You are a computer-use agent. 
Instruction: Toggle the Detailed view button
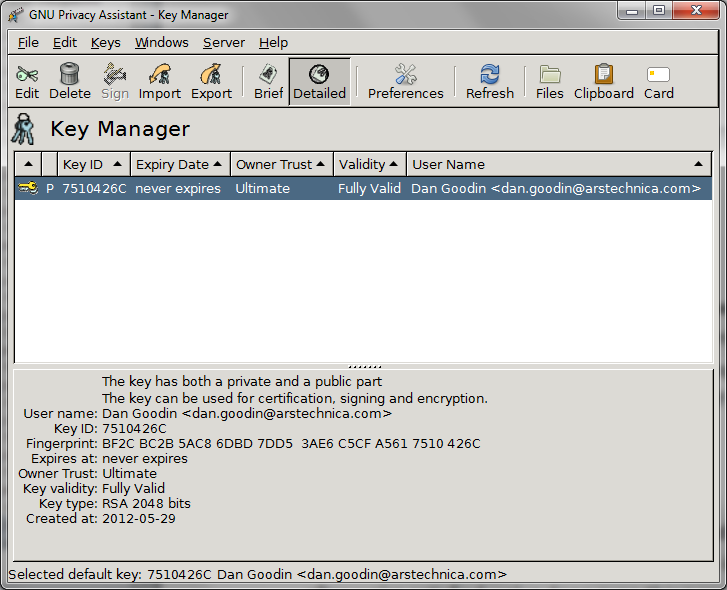point(319,82)
